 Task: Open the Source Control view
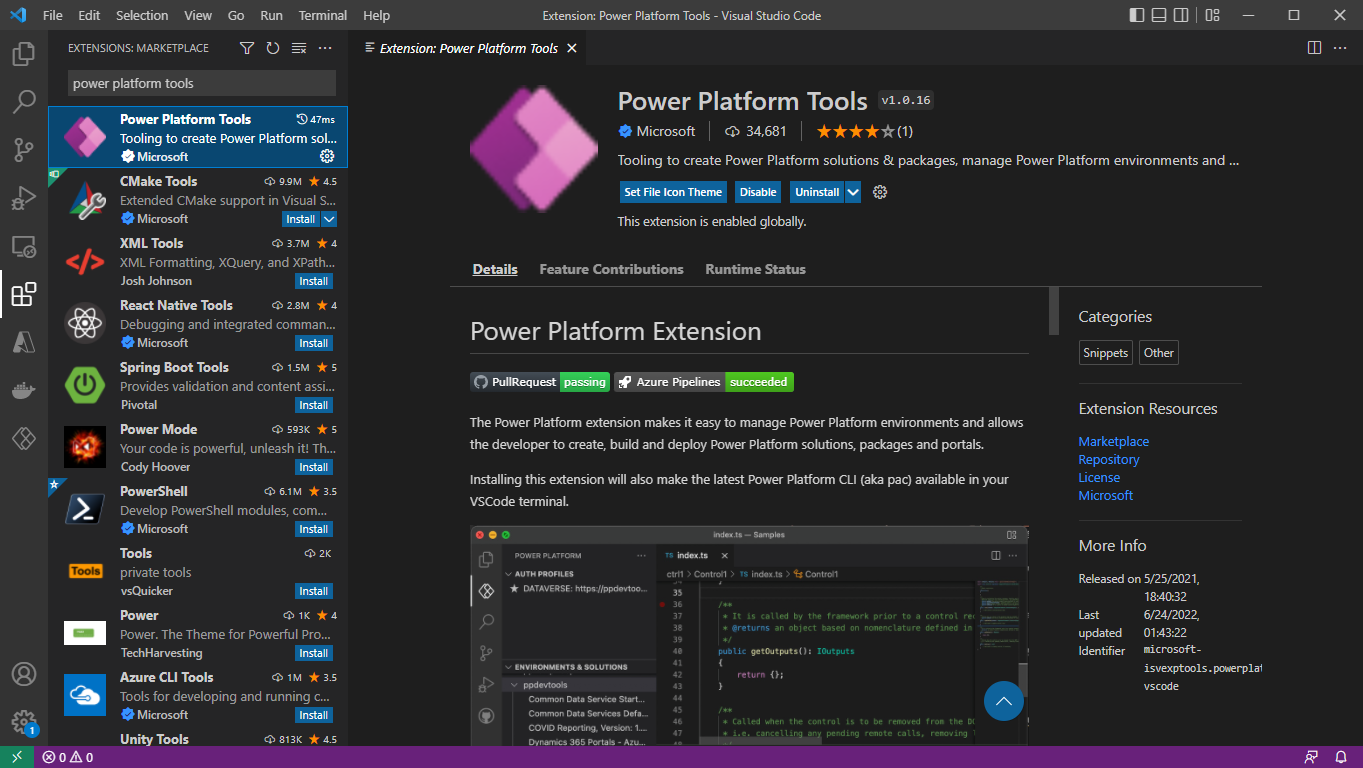24,150
